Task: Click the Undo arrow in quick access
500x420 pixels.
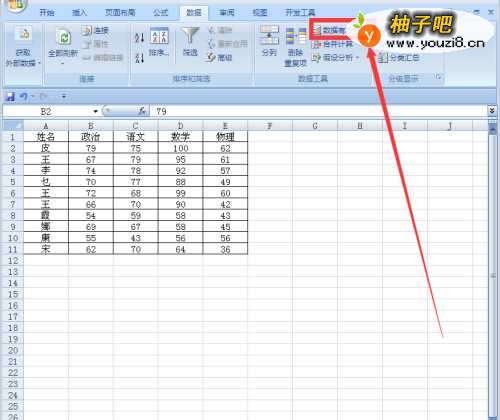Action: (x=23, y=97)
